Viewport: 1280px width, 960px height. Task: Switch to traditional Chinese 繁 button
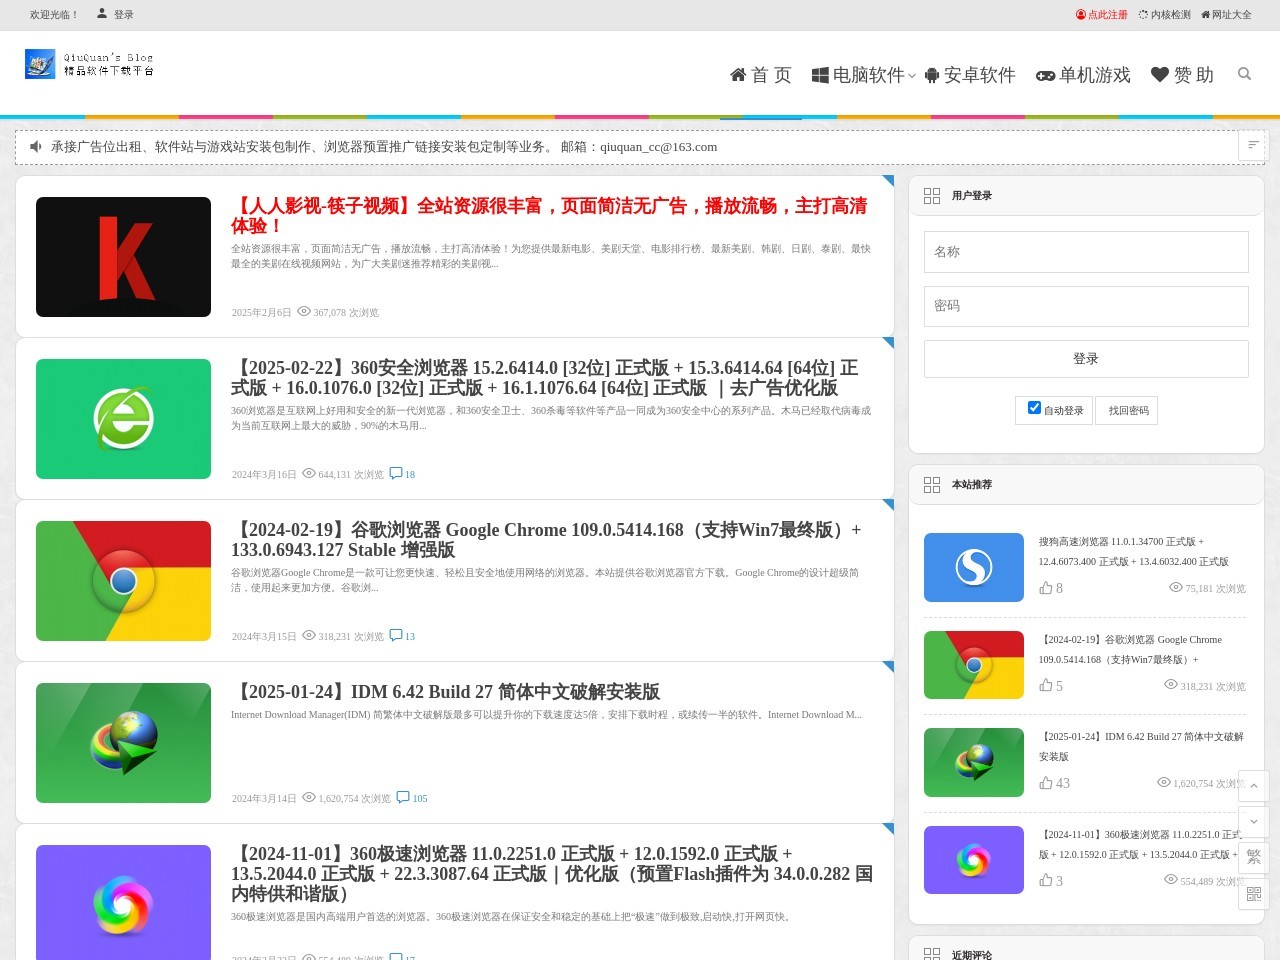pyautogui.click(x=1254, y=858)
